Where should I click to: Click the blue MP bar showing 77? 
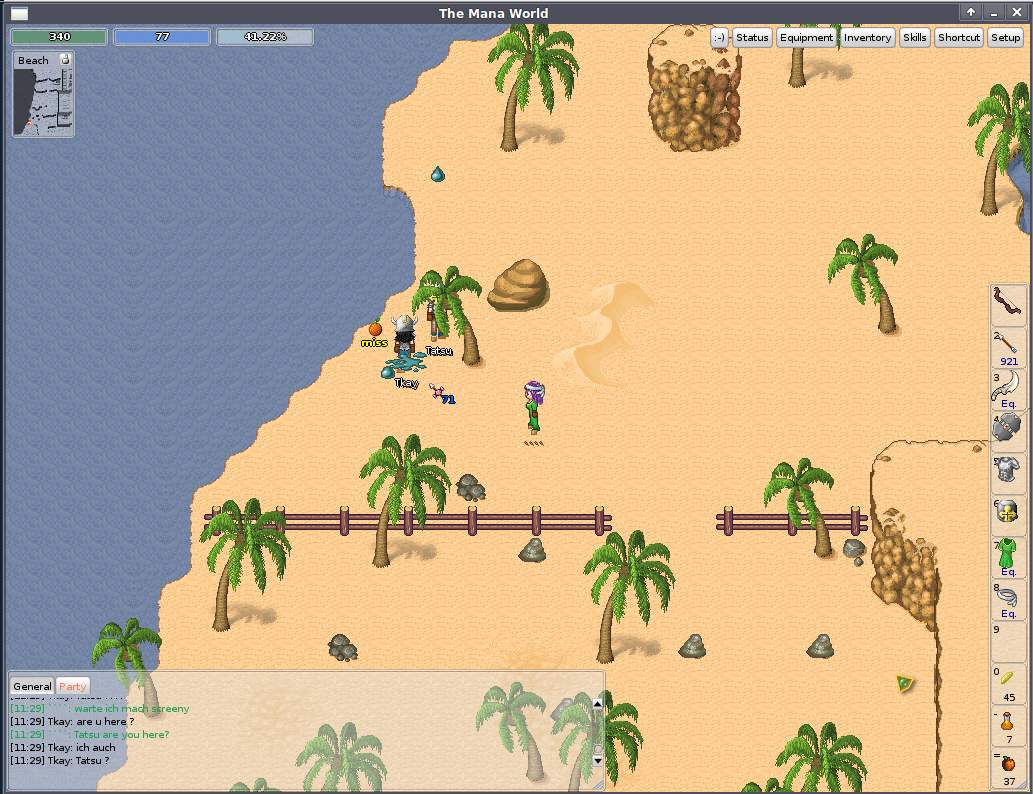[x=162, y=37]
